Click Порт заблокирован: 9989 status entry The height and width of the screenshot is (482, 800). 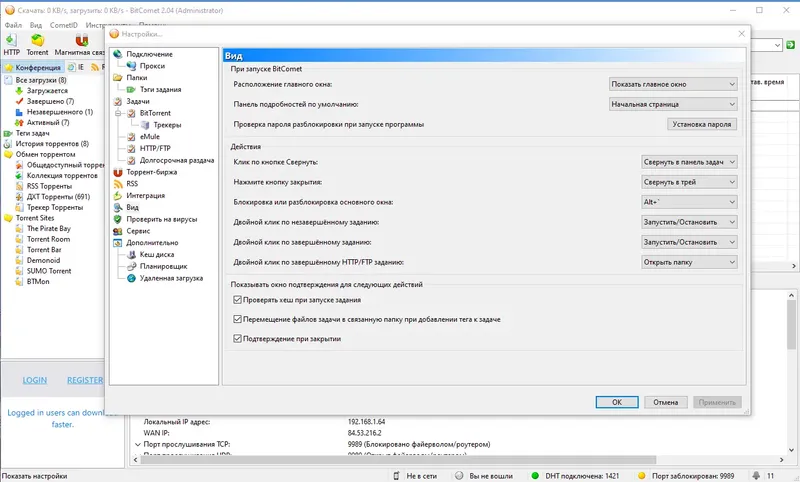point(687,476)
